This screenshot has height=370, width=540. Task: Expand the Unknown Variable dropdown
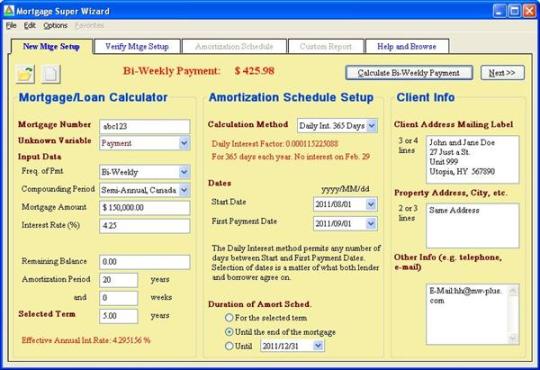184,143
